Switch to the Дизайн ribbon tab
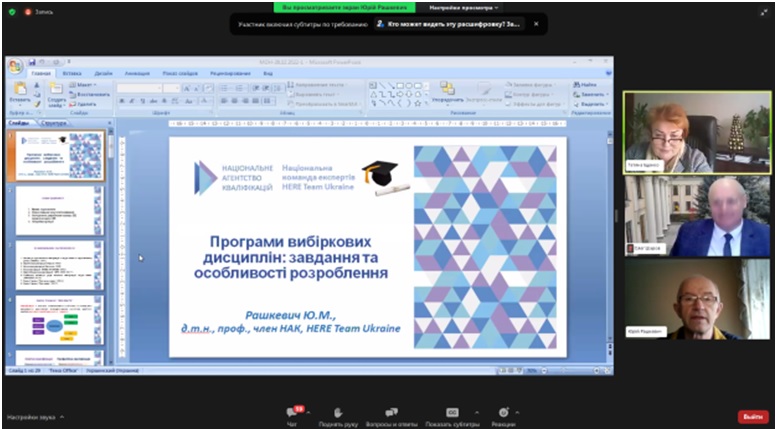The width and height of the screenshot is (780, 429). pyautogui.click(x=103, y=73)
